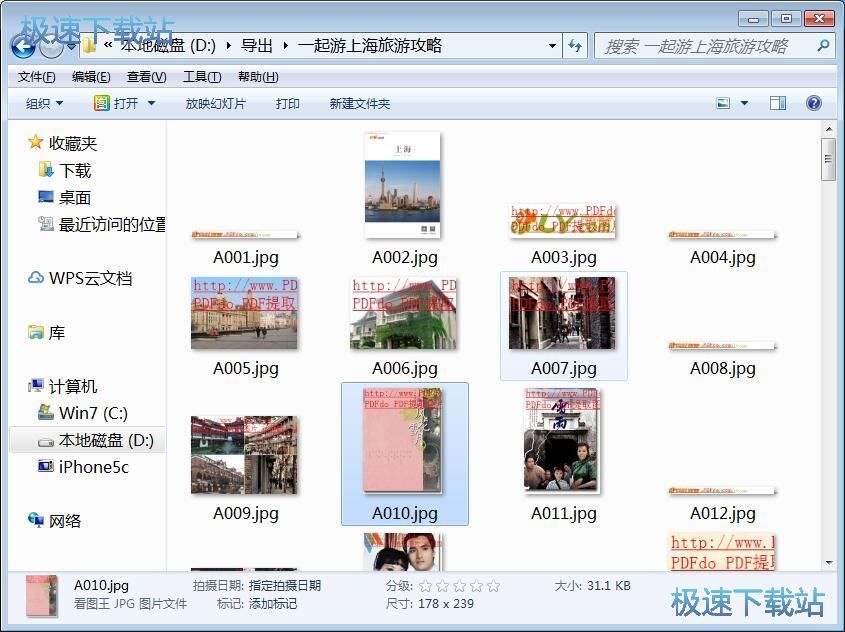Screen dimensions: 845x632
Task: Open the 工具(T) menu
Action: tap(202, 77)
